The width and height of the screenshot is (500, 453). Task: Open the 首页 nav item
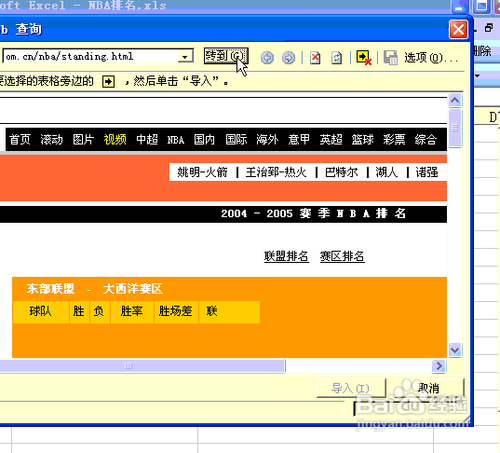(x=20, y=139)
